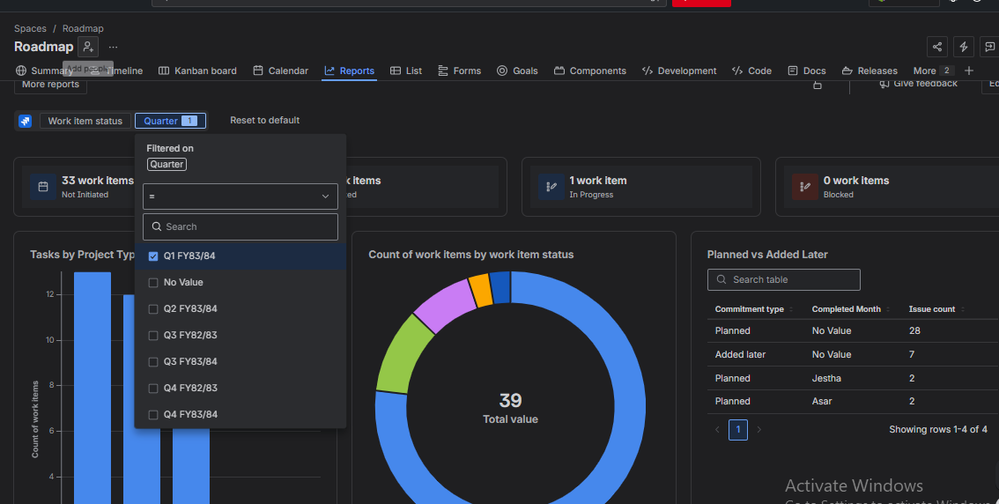Check the Q4 FY83/84 checkbox
999x504 pixels.
point(153,415)
